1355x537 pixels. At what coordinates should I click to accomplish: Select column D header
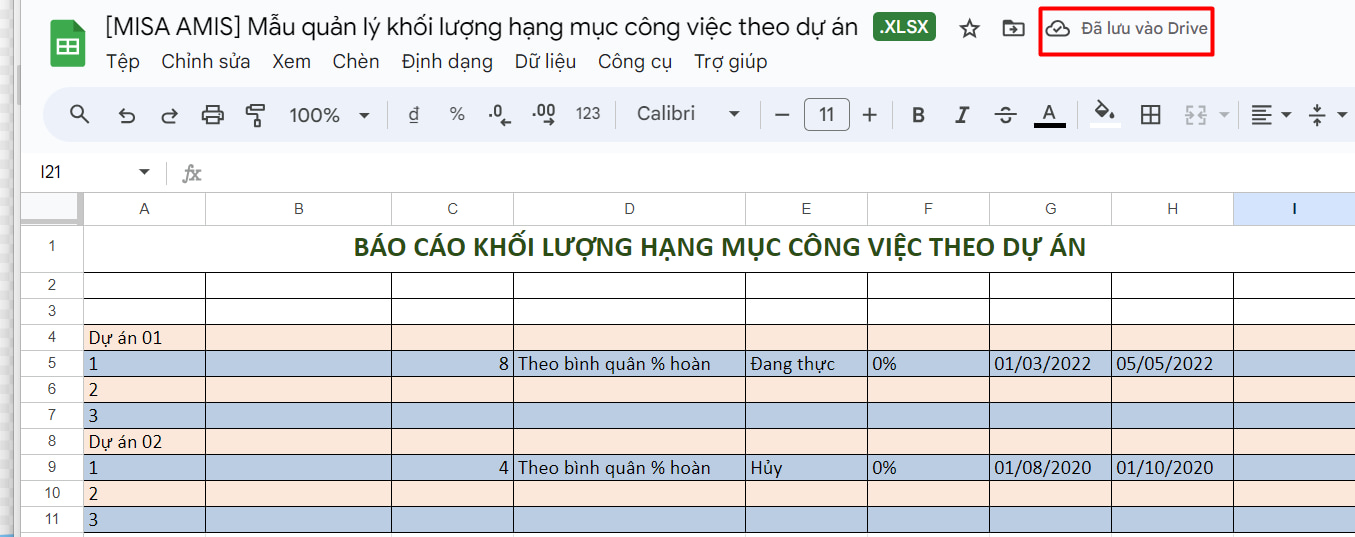tap(629, 209)
